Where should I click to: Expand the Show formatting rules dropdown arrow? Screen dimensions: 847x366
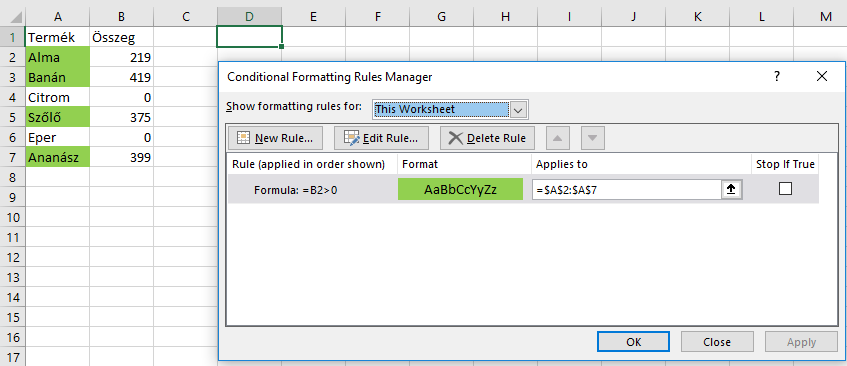[x=518, y=110]
